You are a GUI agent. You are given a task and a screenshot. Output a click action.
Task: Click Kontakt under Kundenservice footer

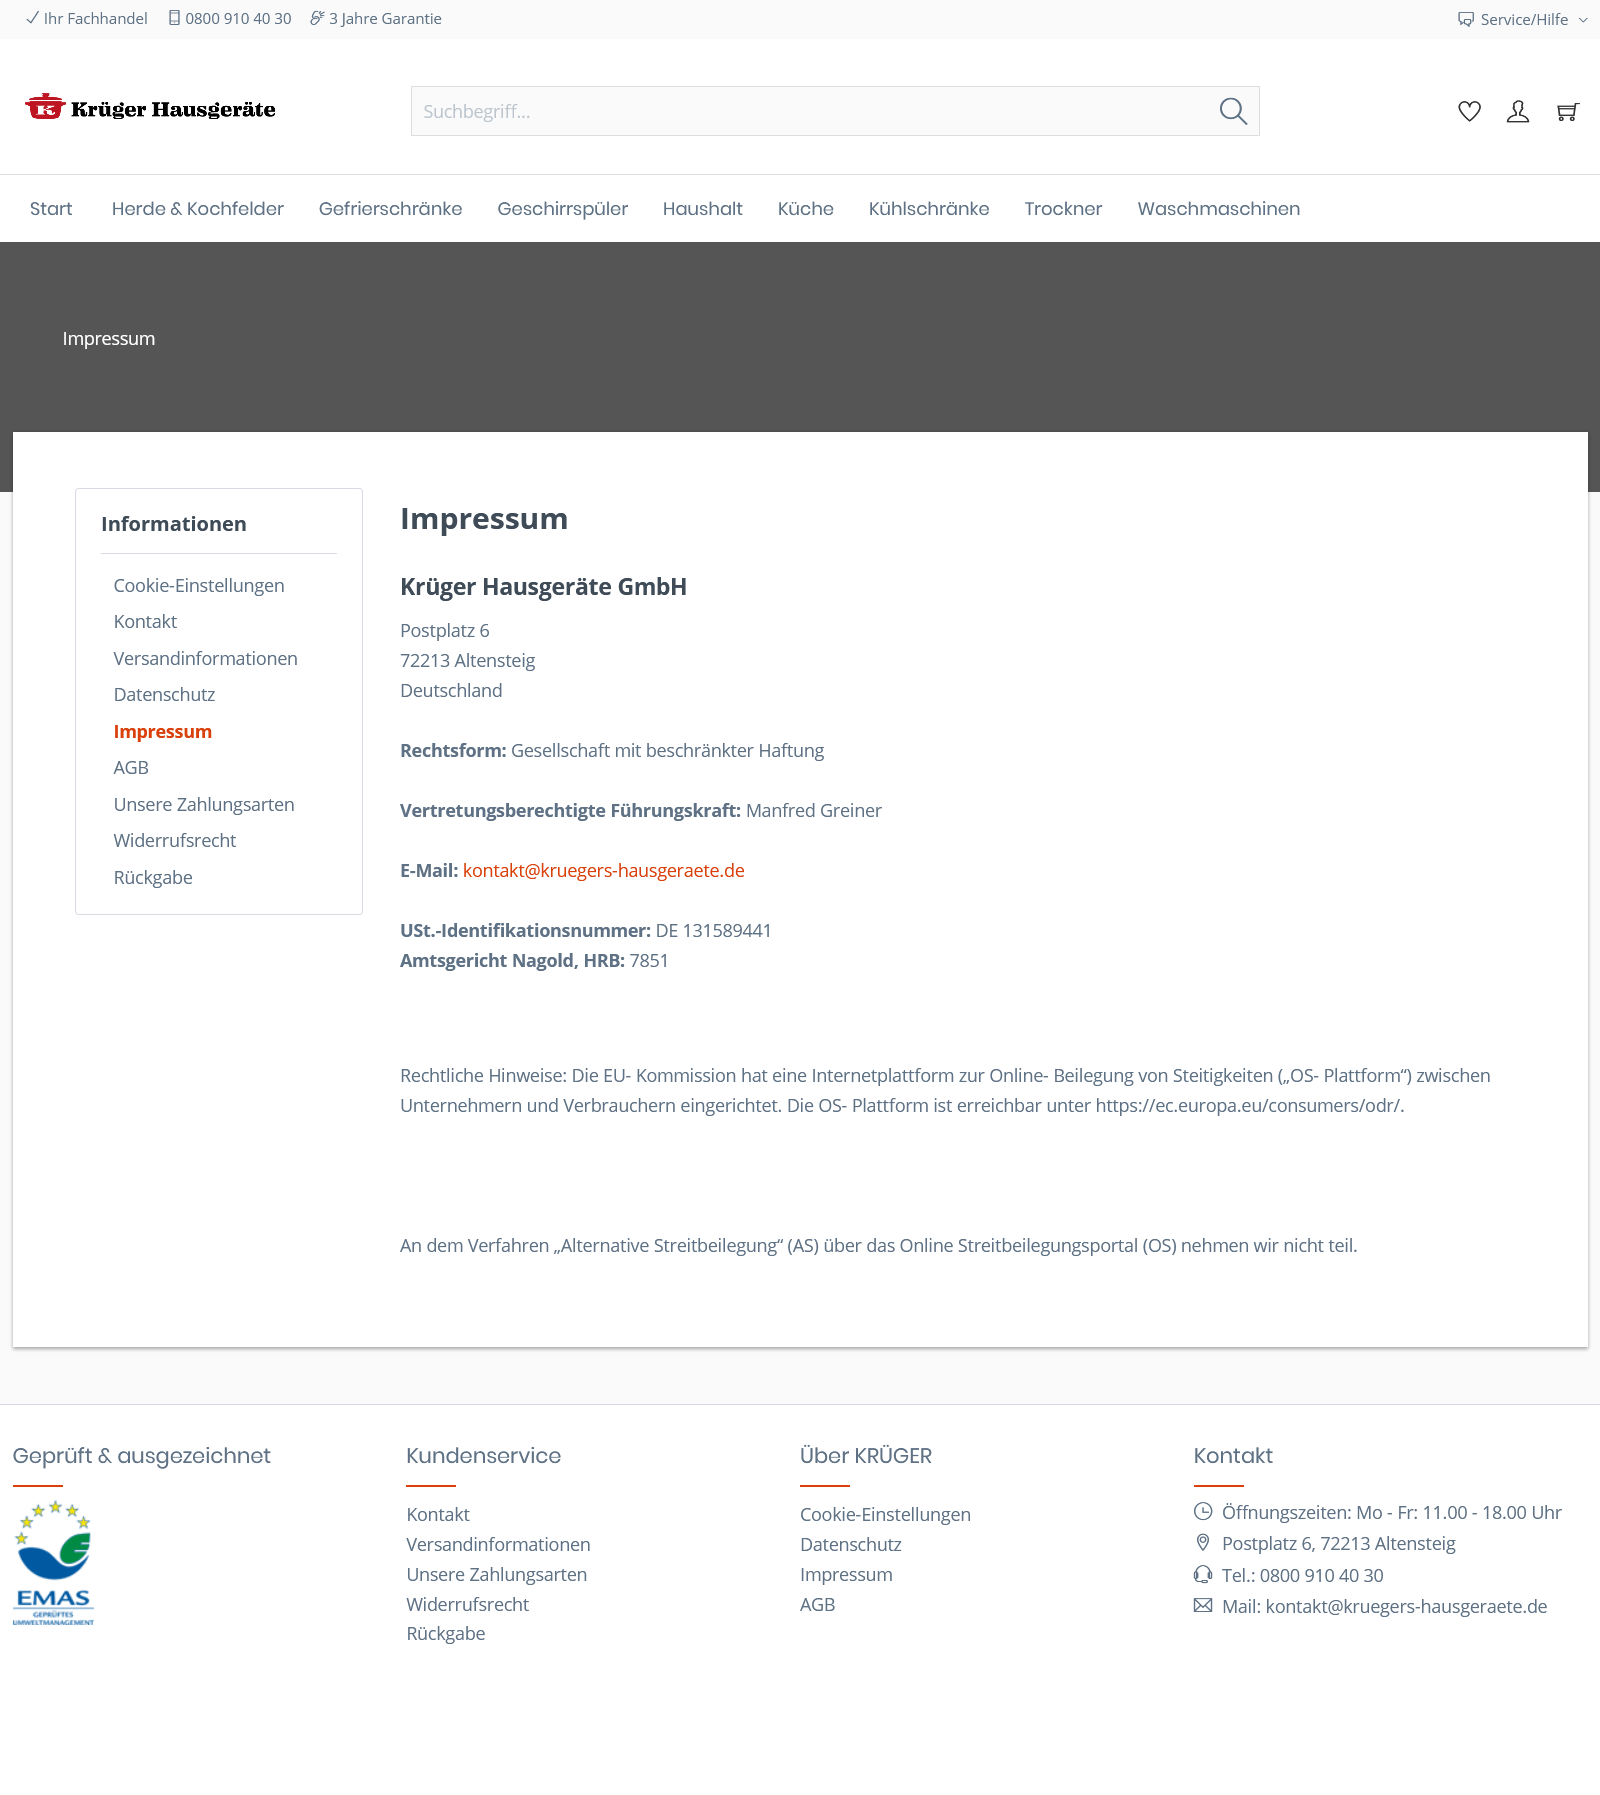438,1514
